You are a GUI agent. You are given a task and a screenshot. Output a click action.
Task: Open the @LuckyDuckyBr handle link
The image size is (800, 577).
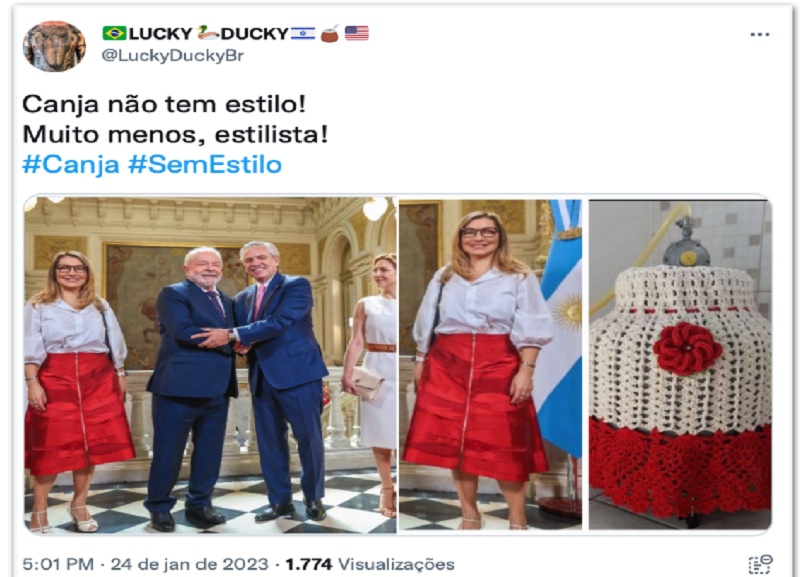tap(172, 55)
